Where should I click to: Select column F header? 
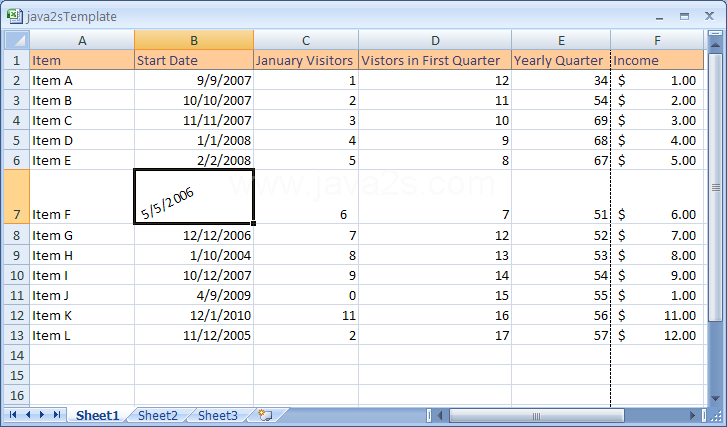[657, 40]
